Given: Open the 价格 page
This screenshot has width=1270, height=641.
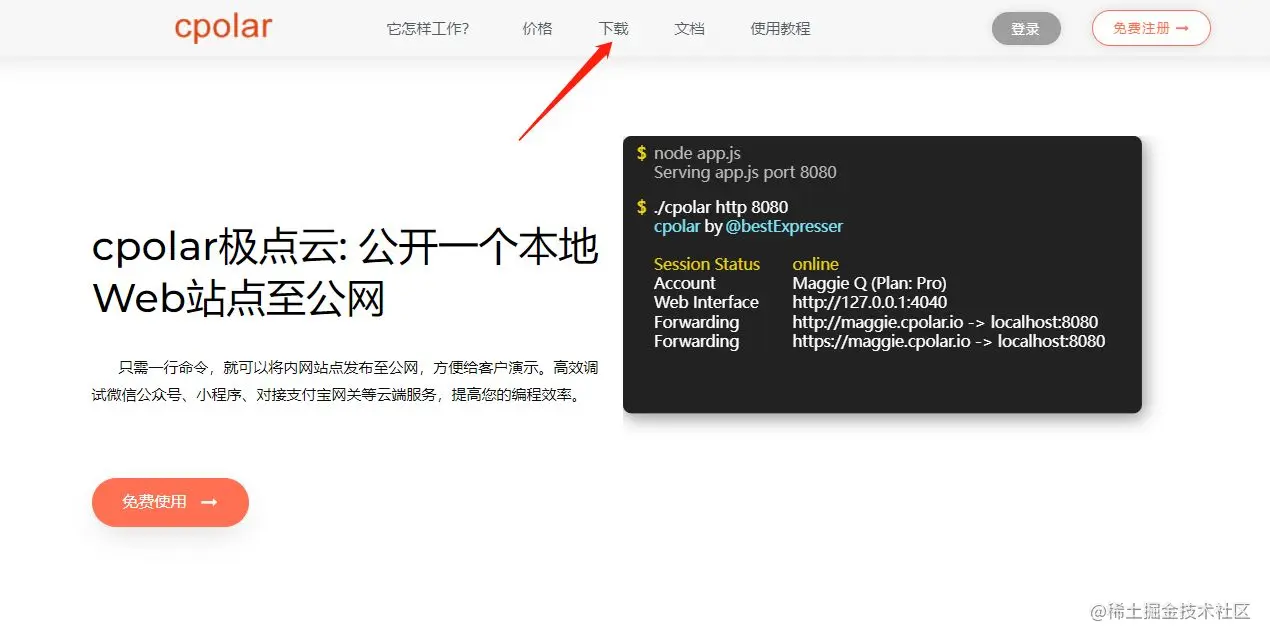Looking at the screenshot, I should tap(537, 29).
